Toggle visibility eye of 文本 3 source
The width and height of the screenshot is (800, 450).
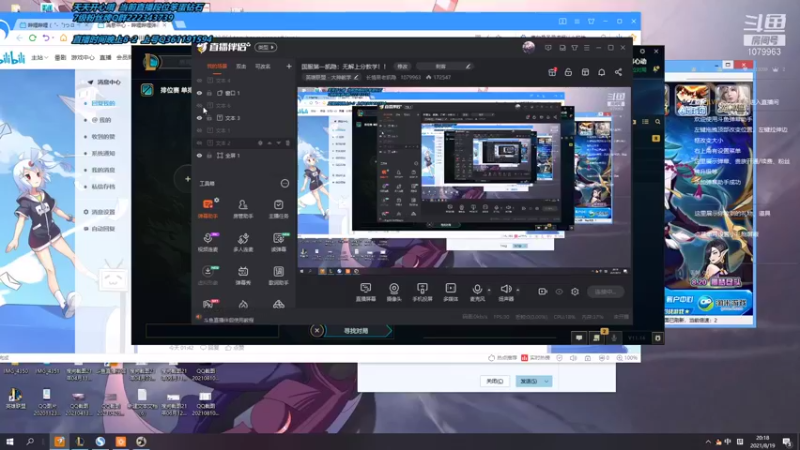[x=199, y=118]
